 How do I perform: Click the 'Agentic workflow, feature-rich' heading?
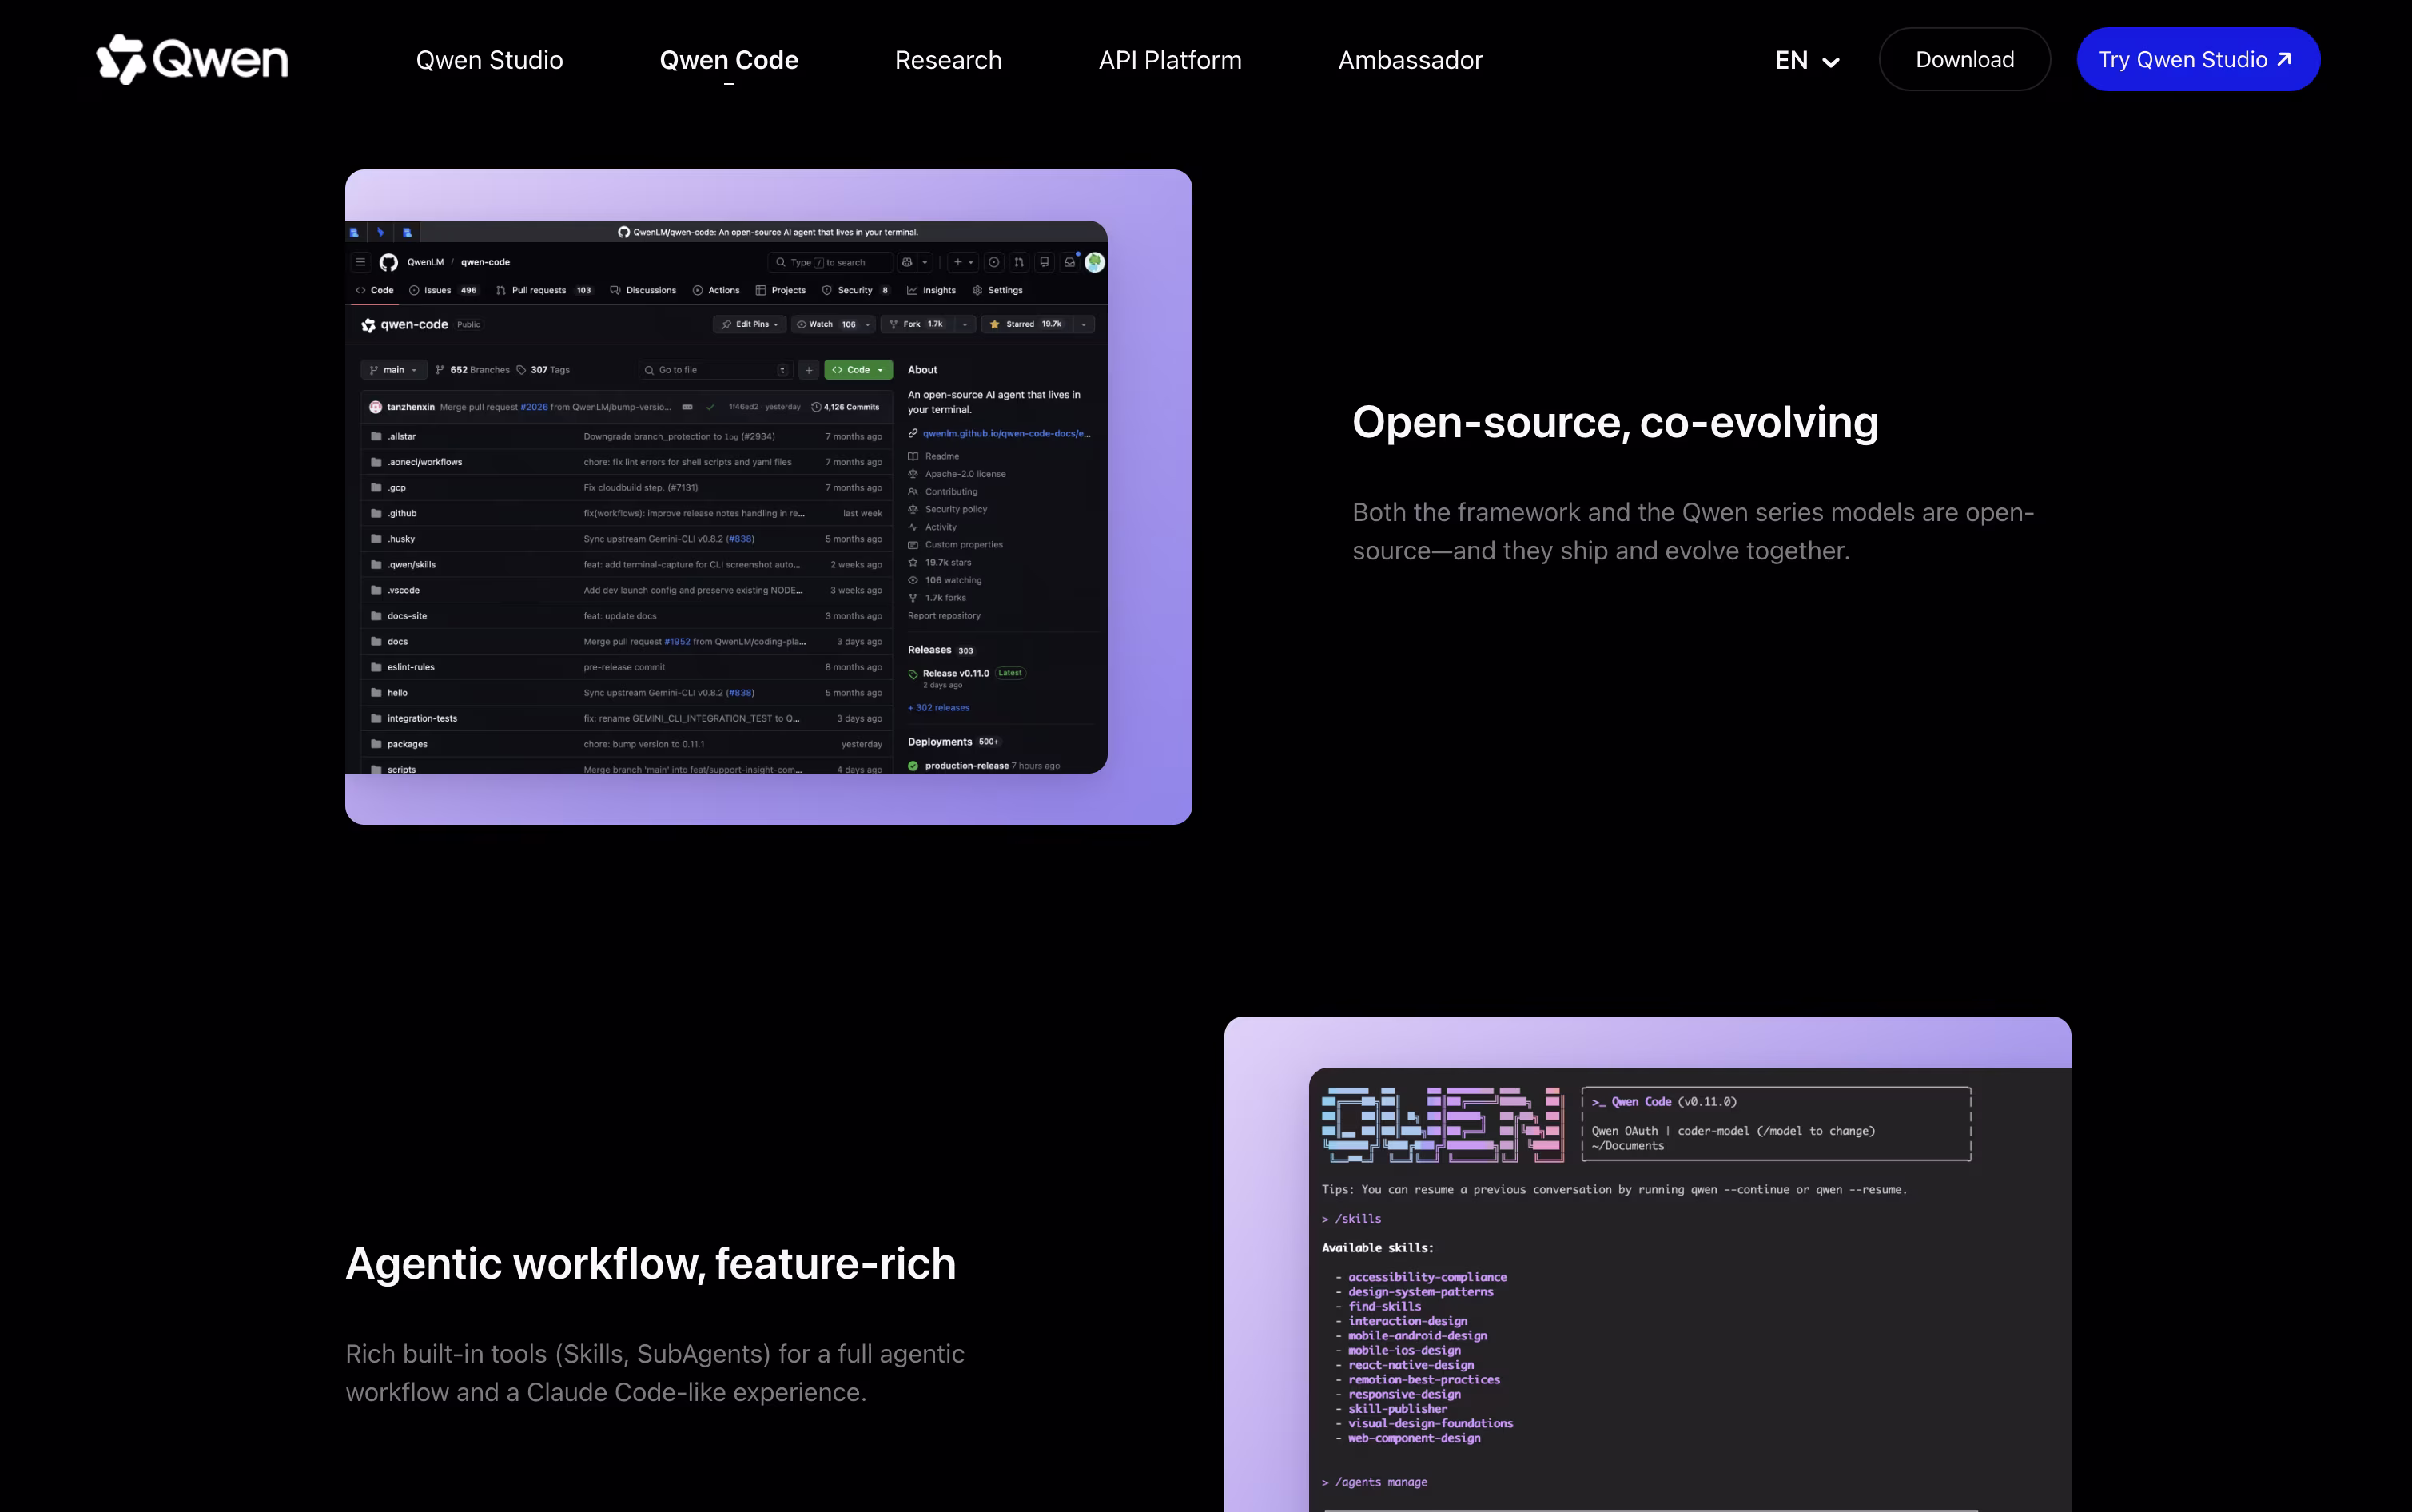(x=651, y=1264)
